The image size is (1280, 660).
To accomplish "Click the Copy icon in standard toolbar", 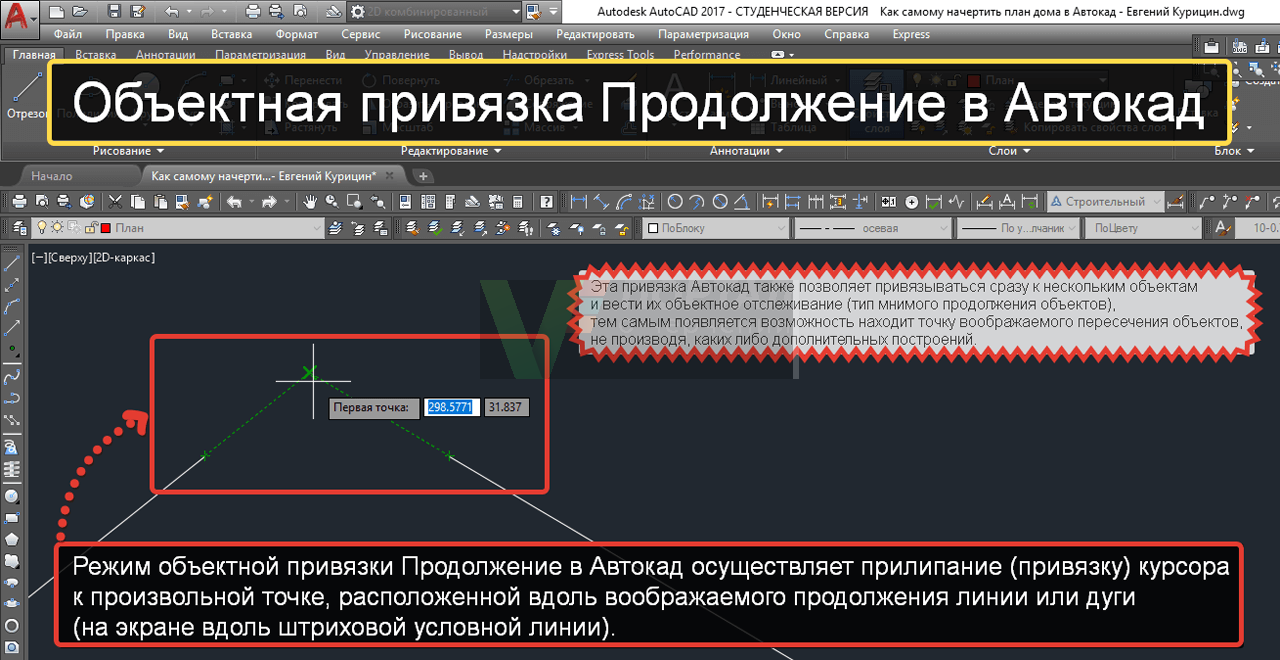I will tap(138, 201).
